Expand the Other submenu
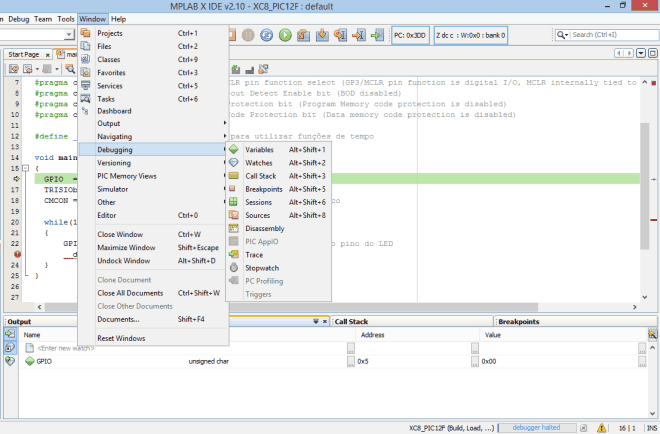Image resolution: width=660 pixels, height=434 pixels. point(153,202)
